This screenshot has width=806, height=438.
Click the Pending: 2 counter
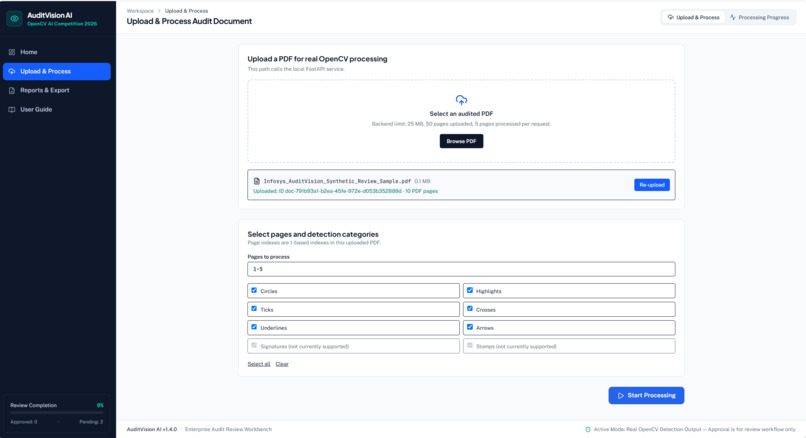91,422
